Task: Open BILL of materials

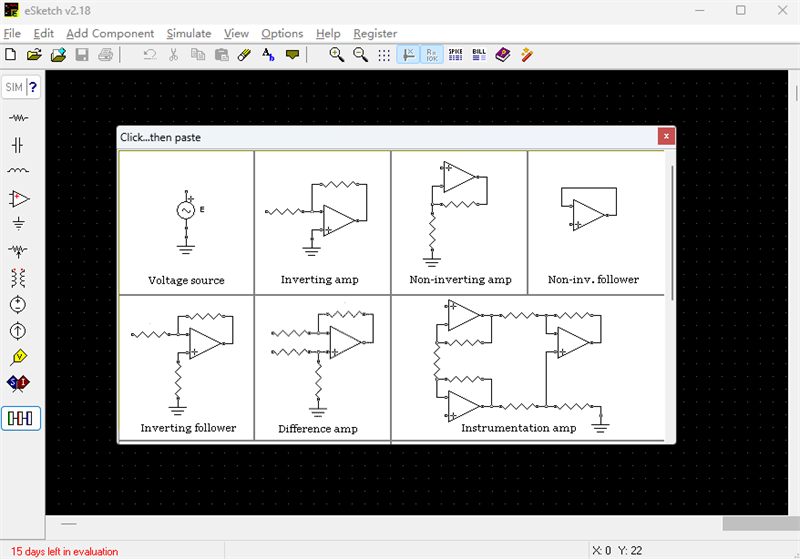Action: point(479,55)
